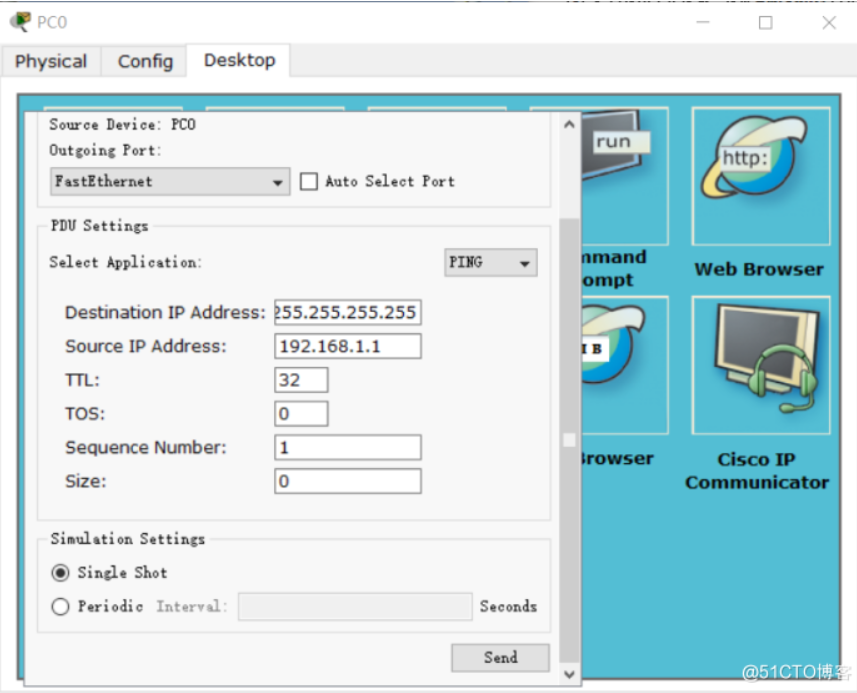This screenshot has height=693, width=857.
Task: Launch Cisco IP Communicator
Action: [x=761, y=365]
